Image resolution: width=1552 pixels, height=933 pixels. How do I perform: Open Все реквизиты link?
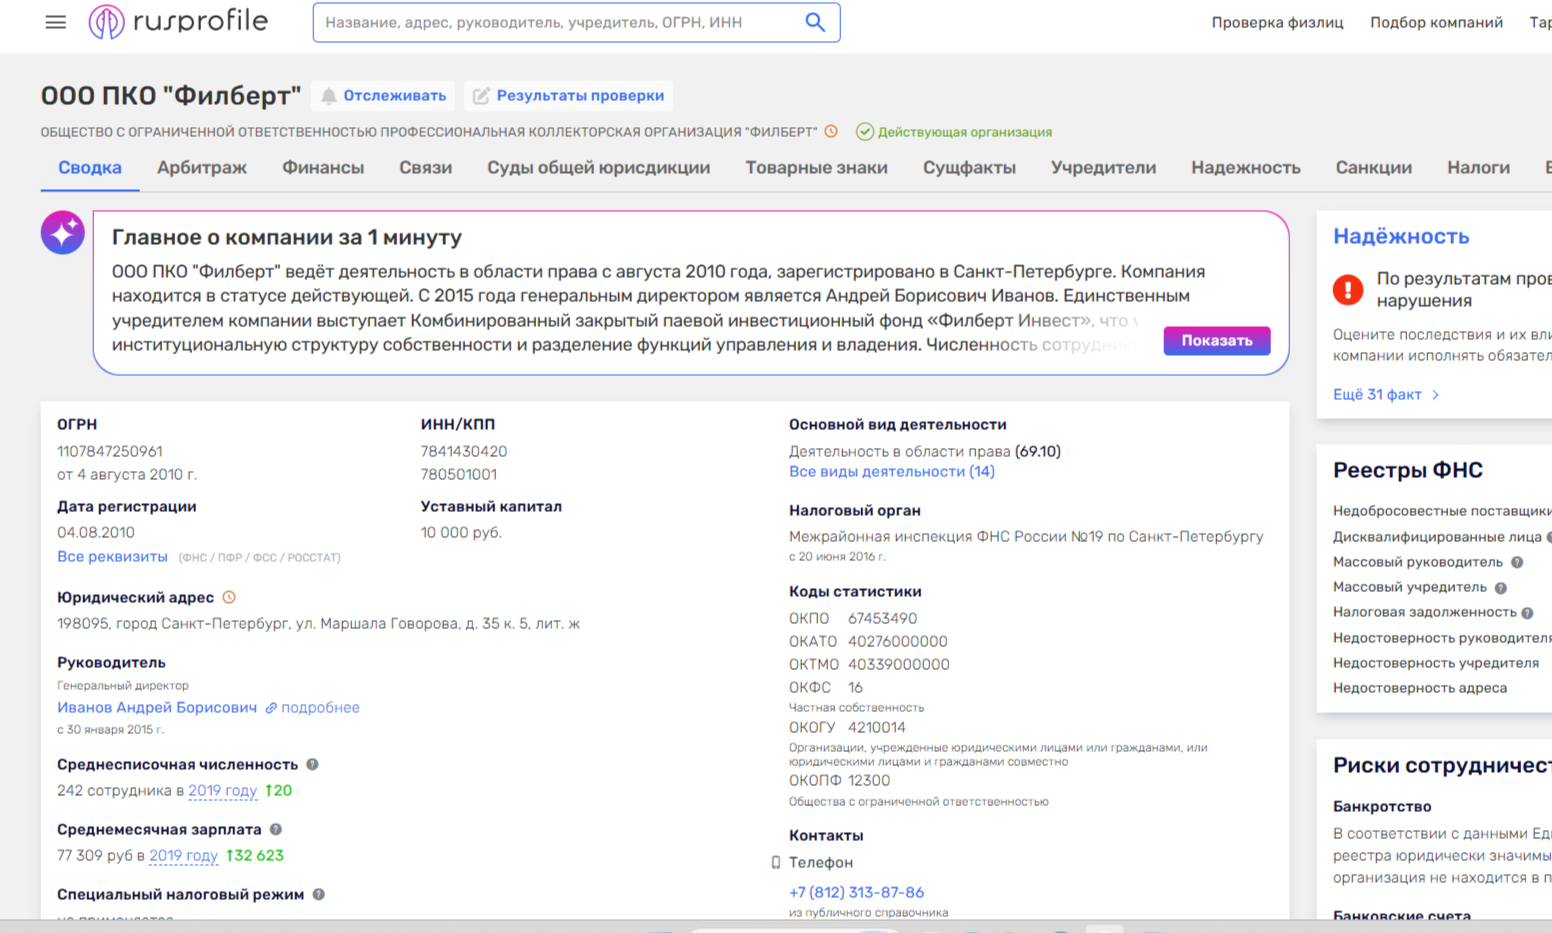click(x=112, y=557)
